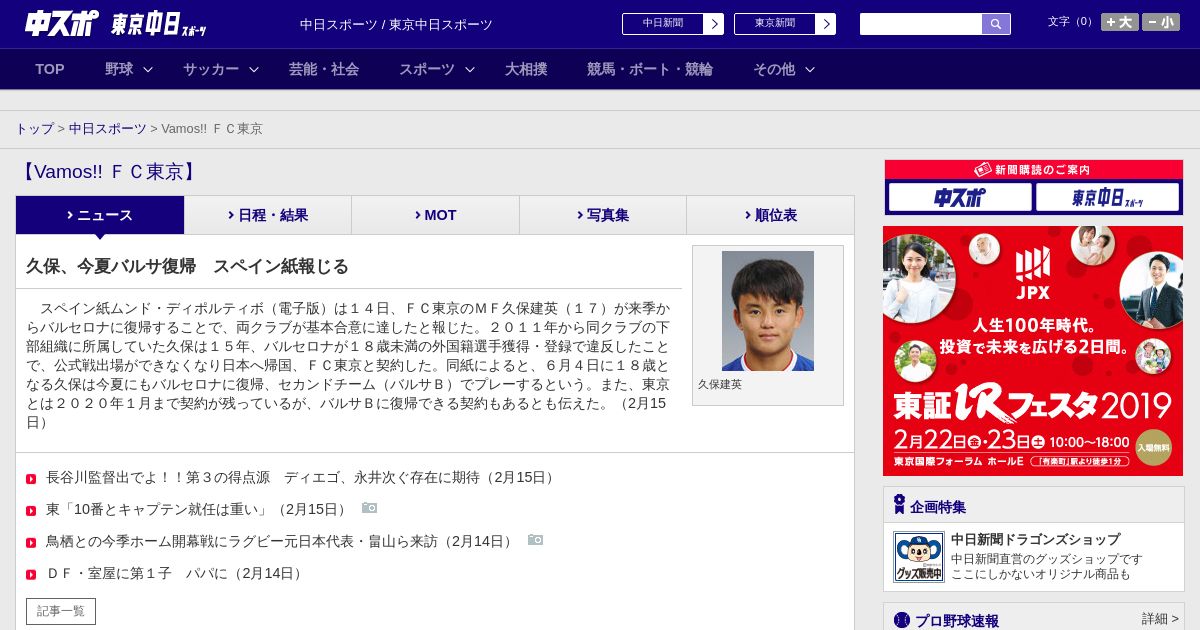Open 野球 navigation menu
This screenshot has width=1200, height=630.
coord(119,69)
